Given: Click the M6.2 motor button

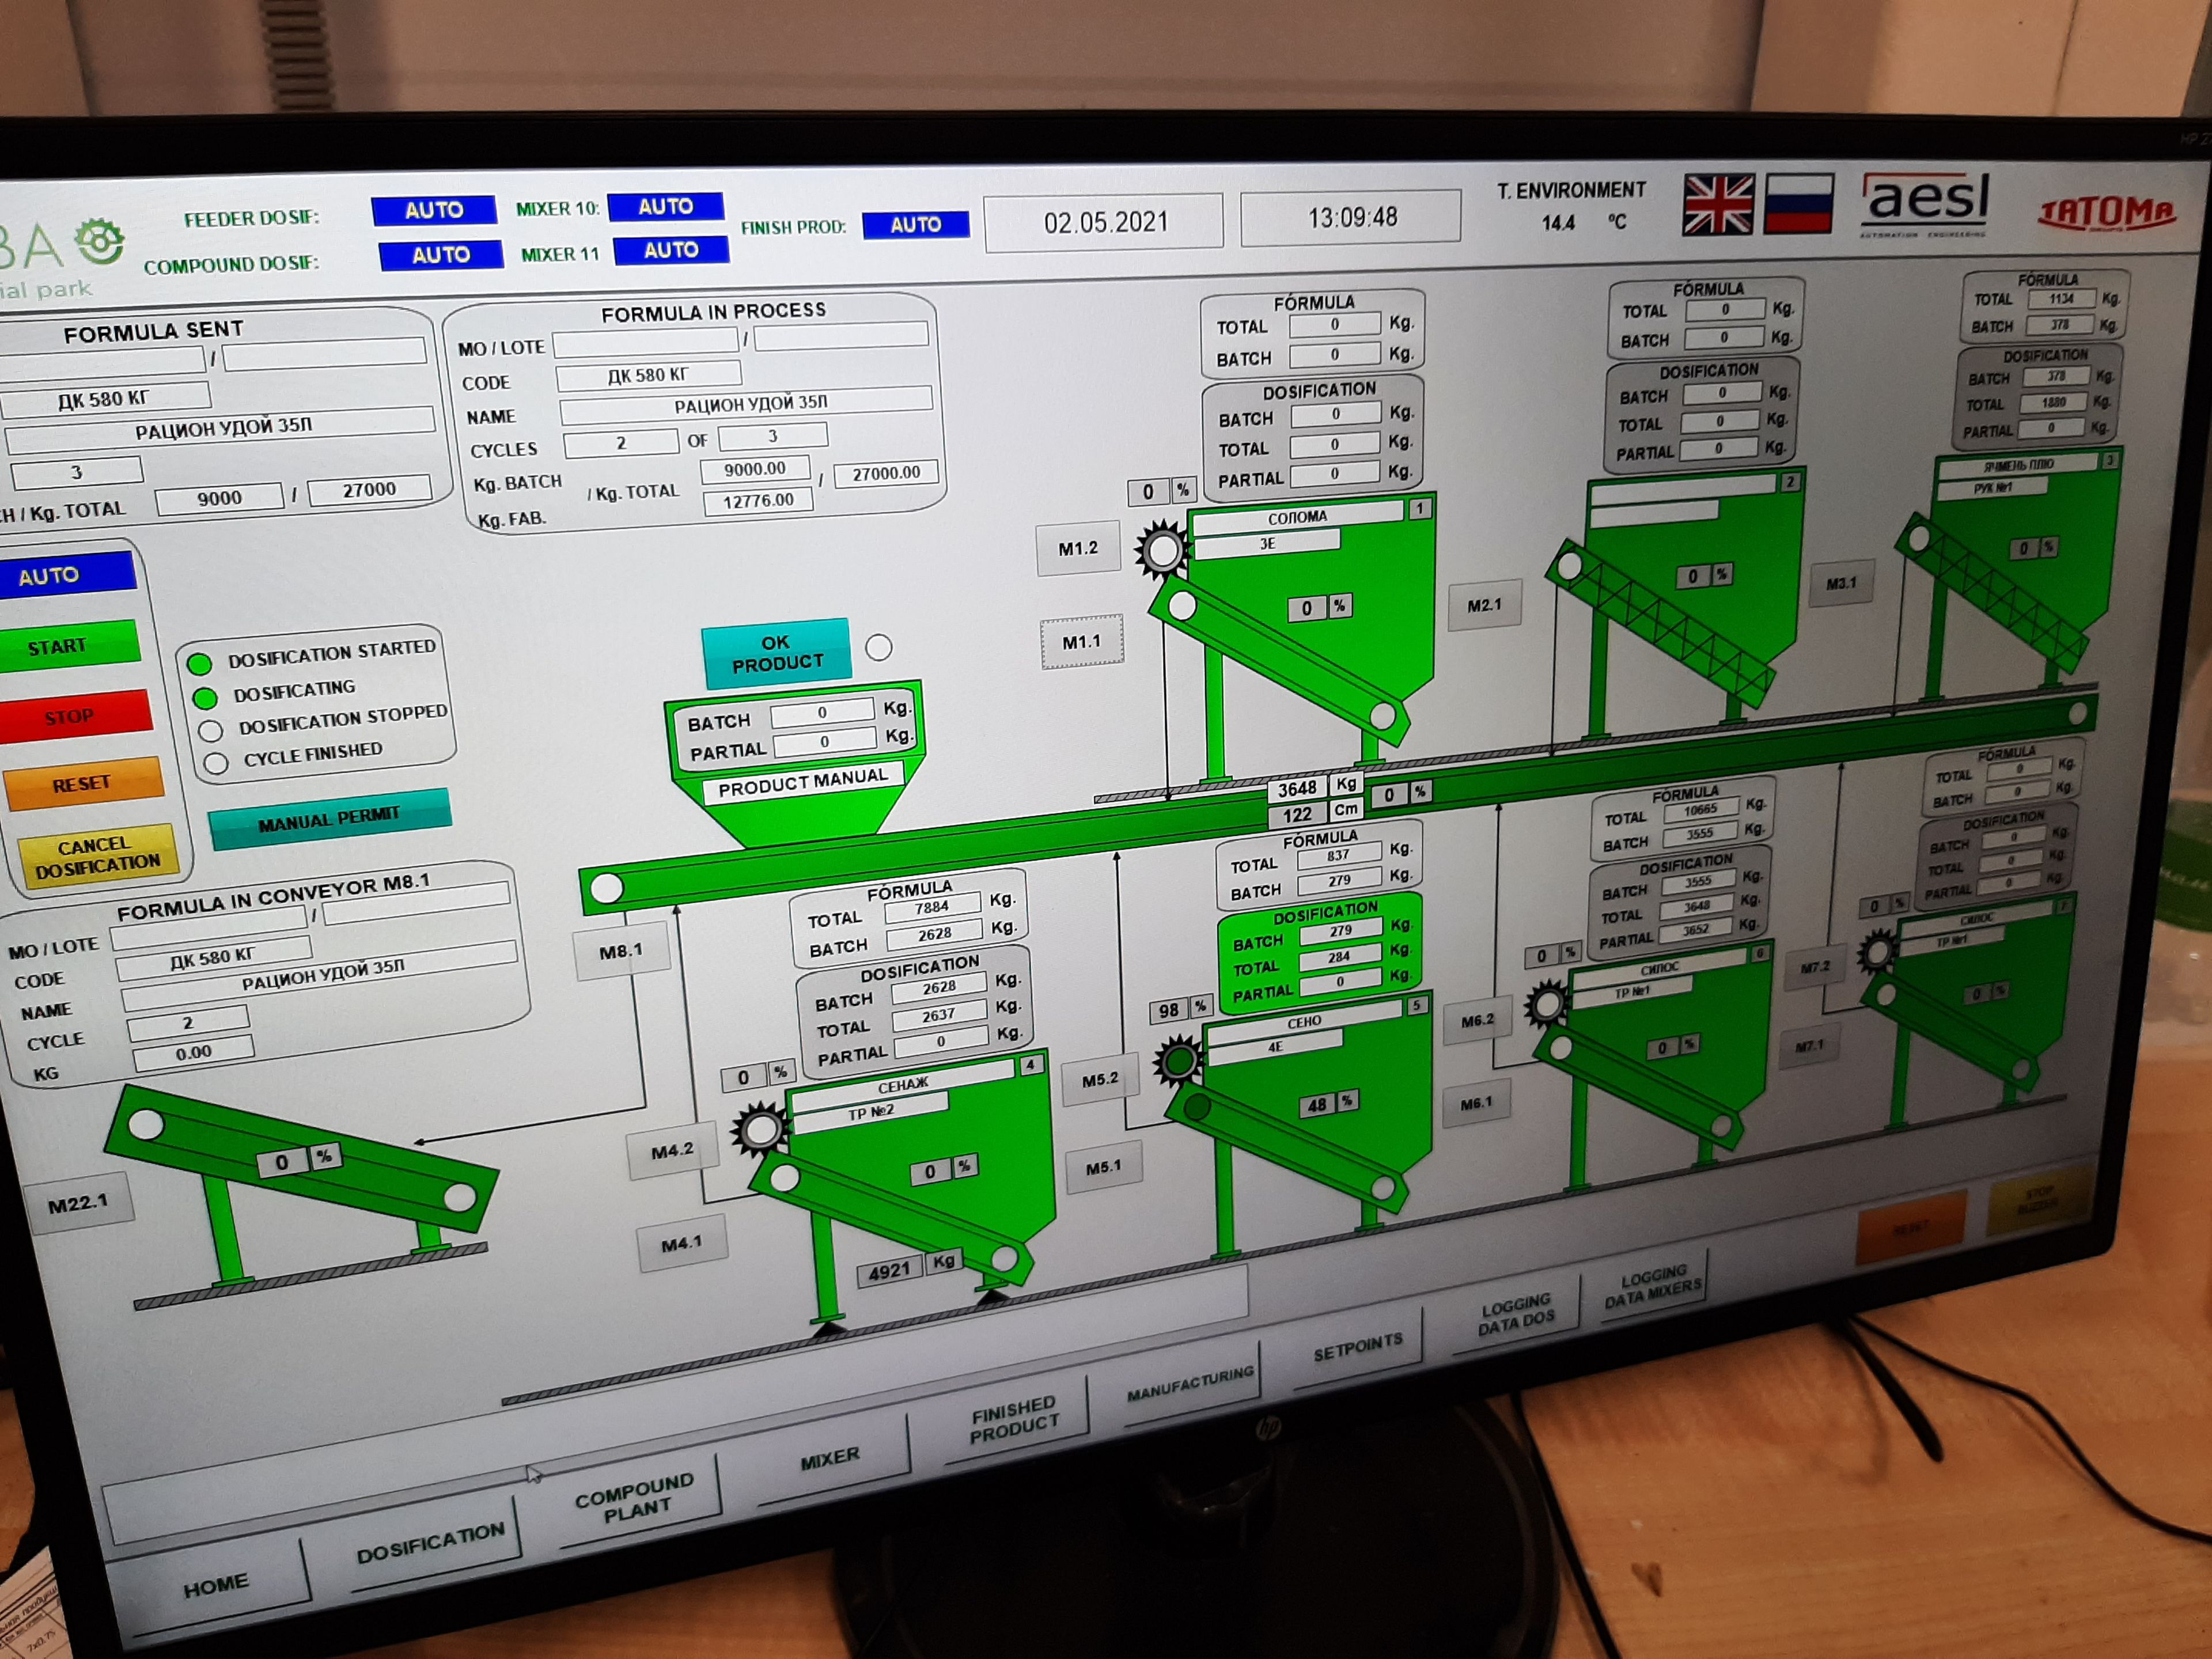Looking at the screenshot, I should click(x=1477, y=1021).
